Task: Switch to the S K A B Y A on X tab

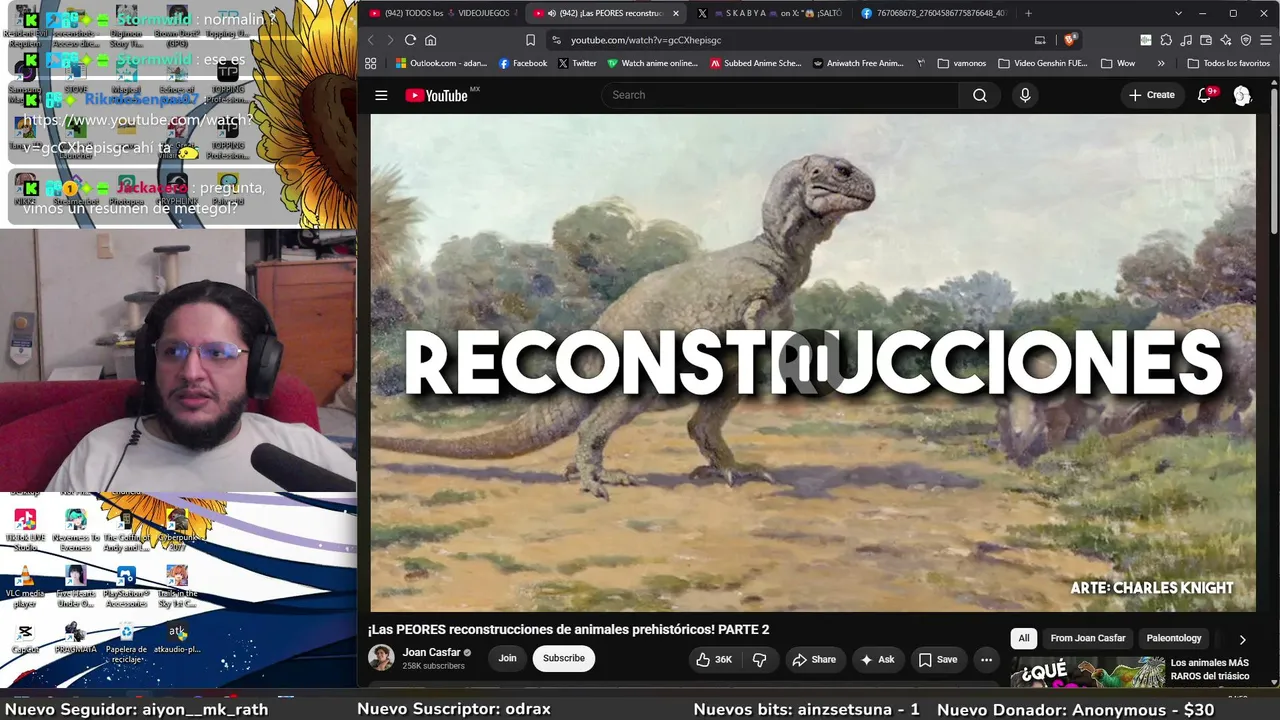Action: (x=771, y=13)
